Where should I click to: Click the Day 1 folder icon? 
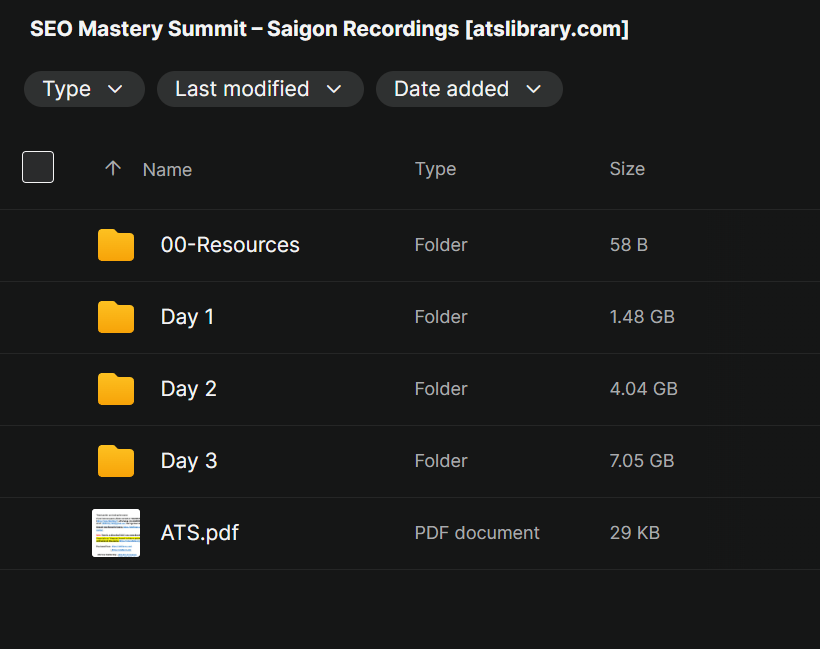tap(116, 317)
